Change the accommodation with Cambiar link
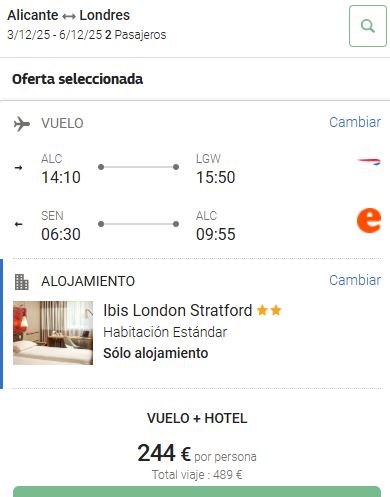This screenshot has width=390, height=497. pos(355,280)
